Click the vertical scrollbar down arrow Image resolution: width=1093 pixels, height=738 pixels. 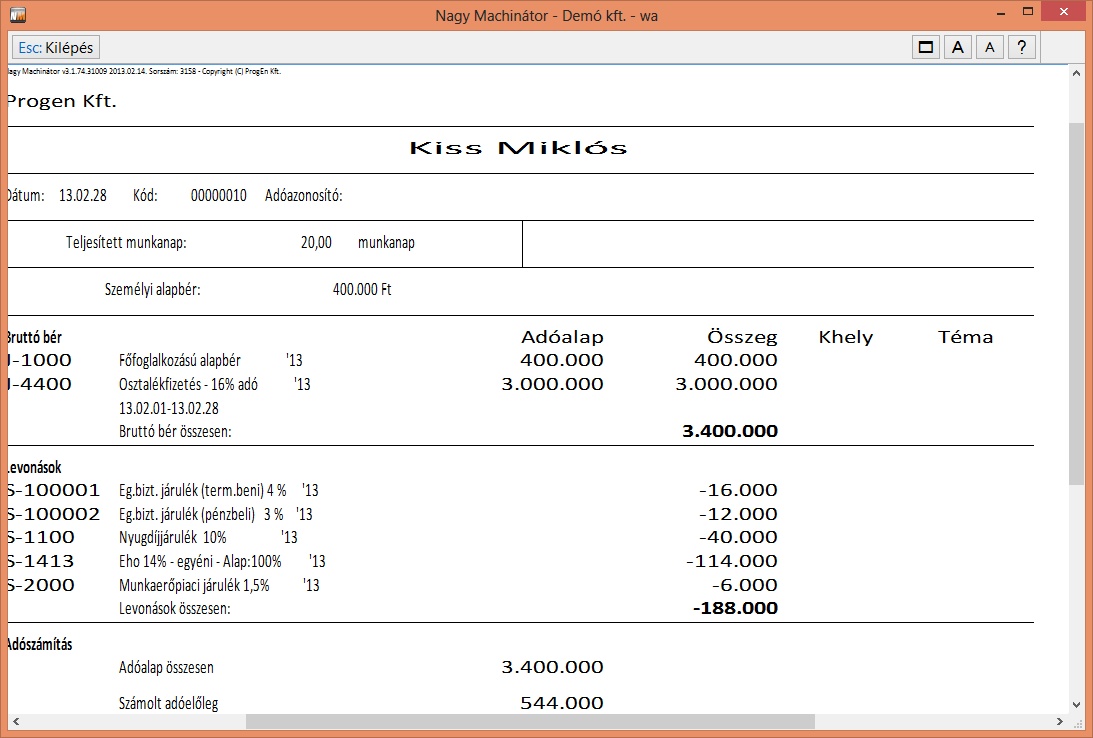click(x=1076, y=704)
